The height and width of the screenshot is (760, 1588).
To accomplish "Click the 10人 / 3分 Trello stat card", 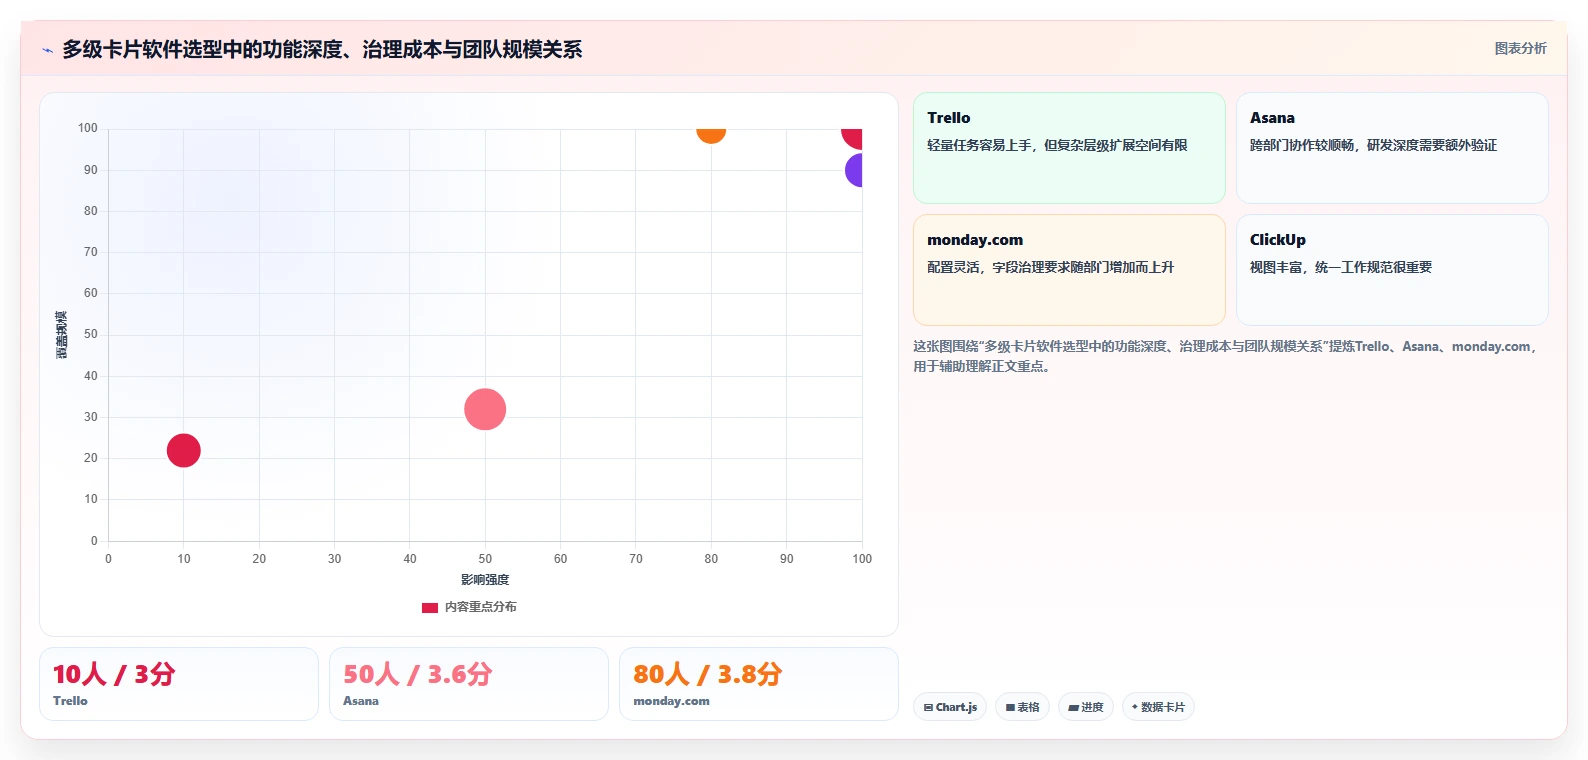I will [179, 684].
